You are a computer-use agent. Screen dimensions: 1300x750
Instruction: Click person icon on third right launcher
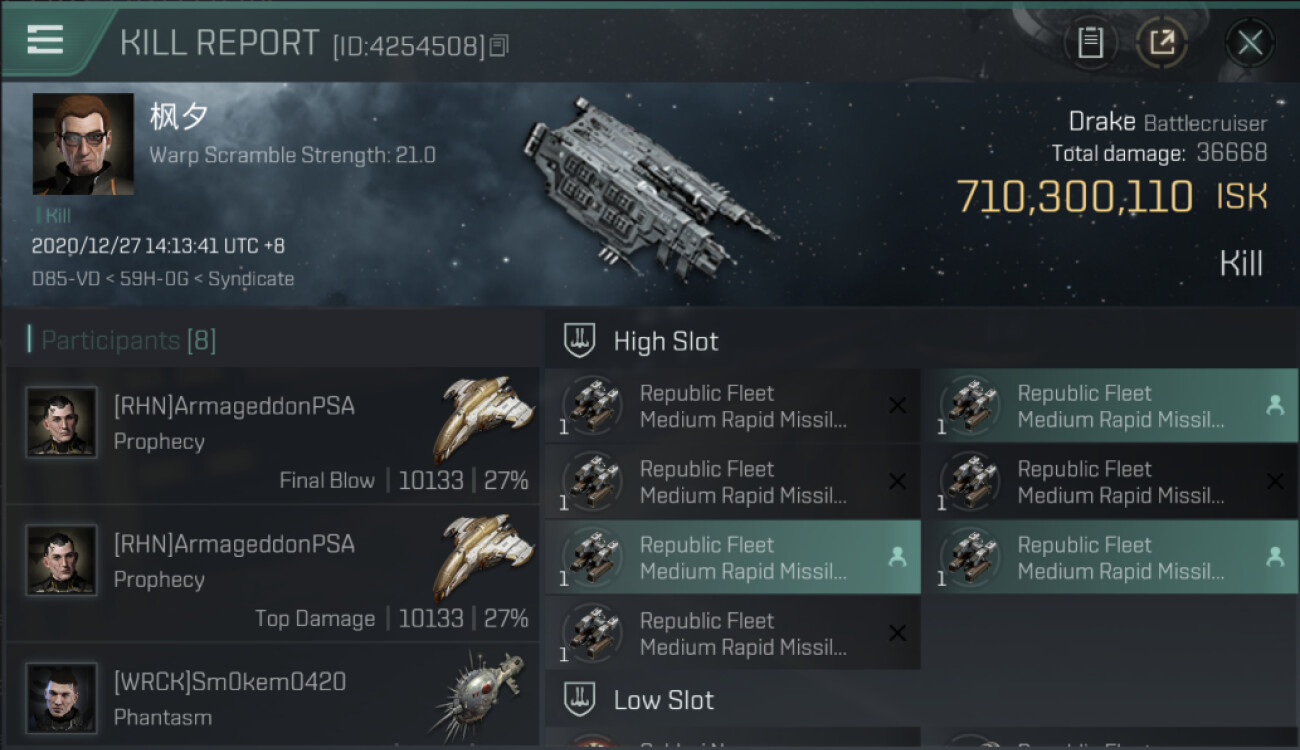[1275, 558]
